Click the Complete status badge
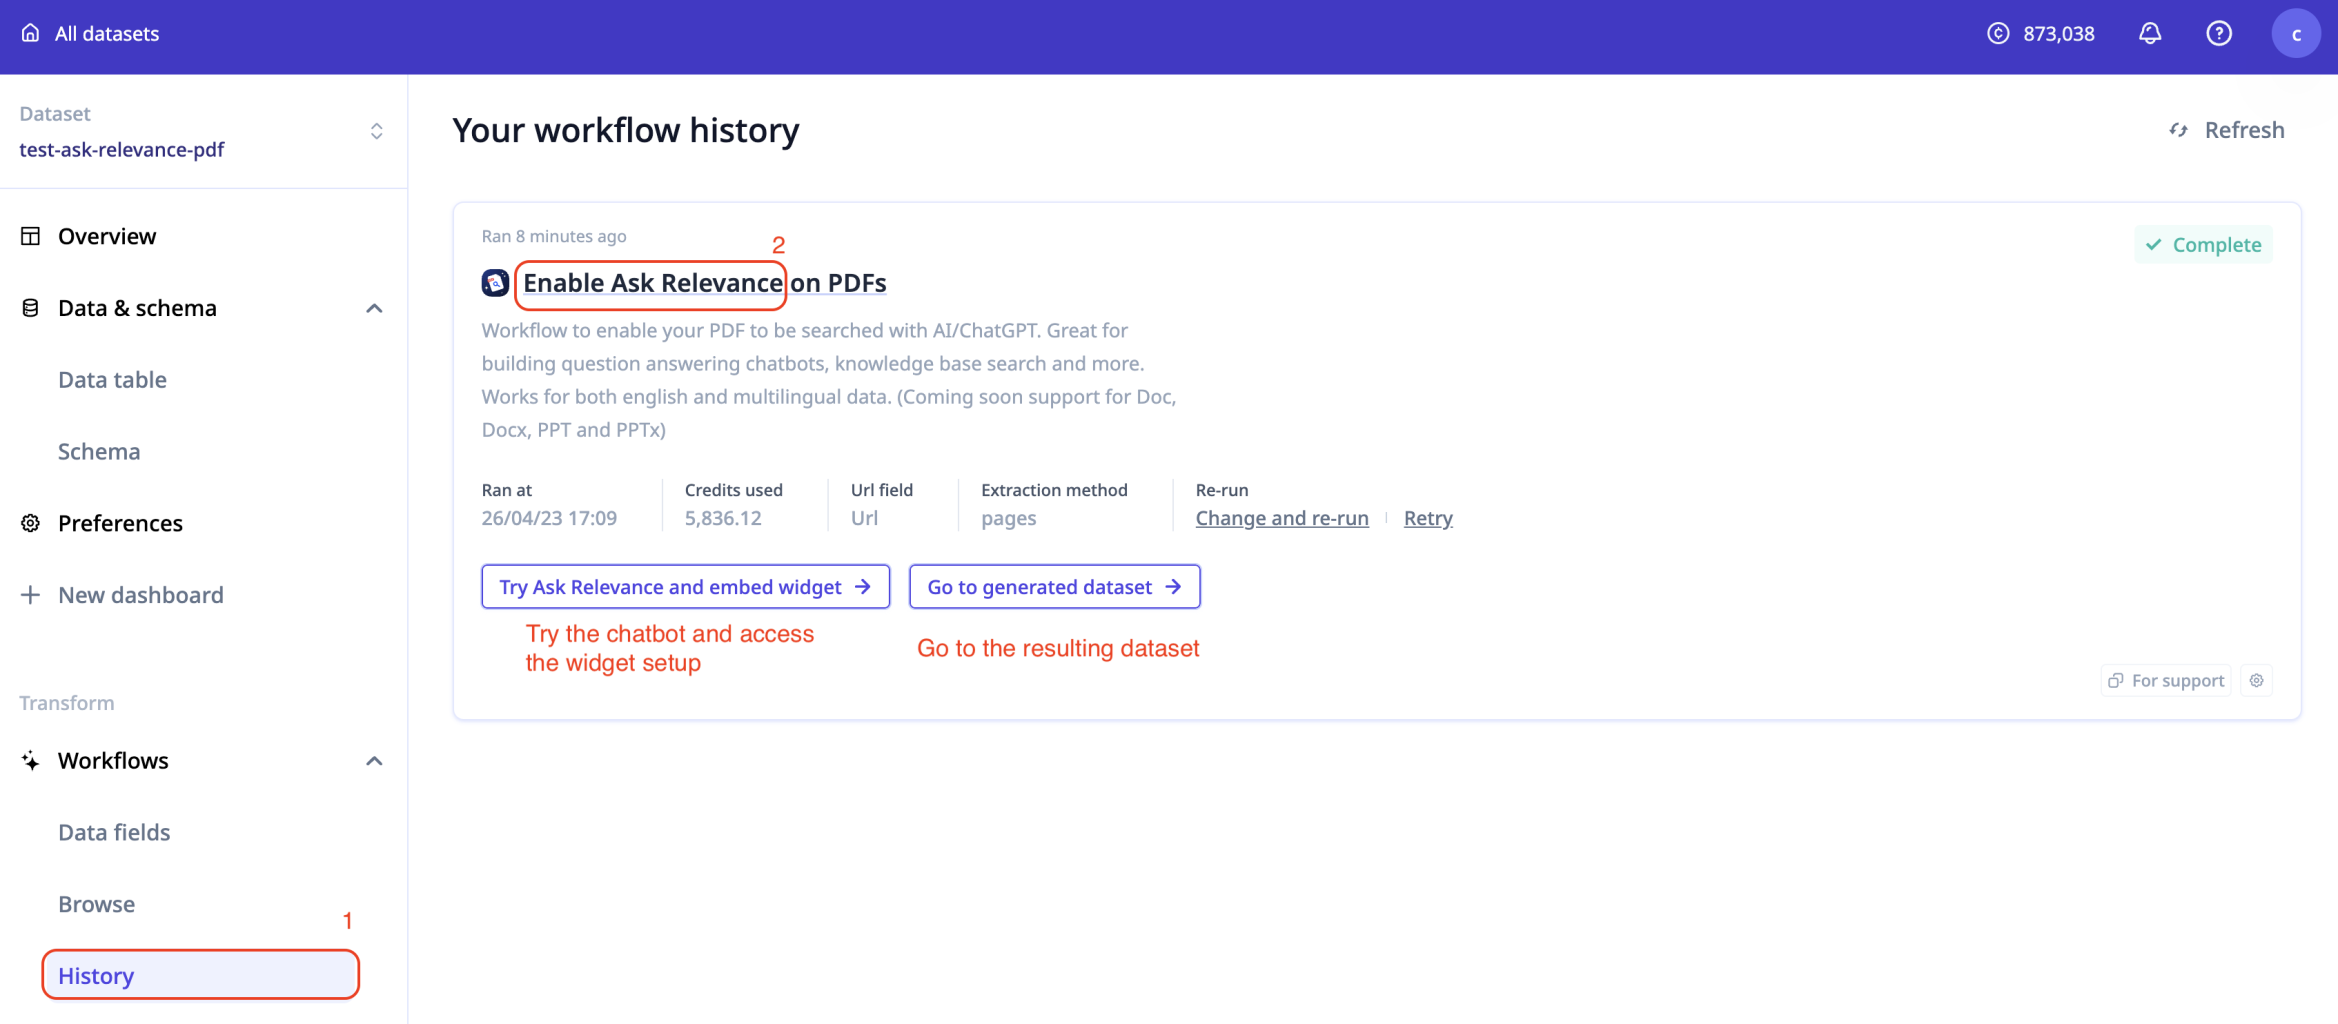 point(2203,245)
